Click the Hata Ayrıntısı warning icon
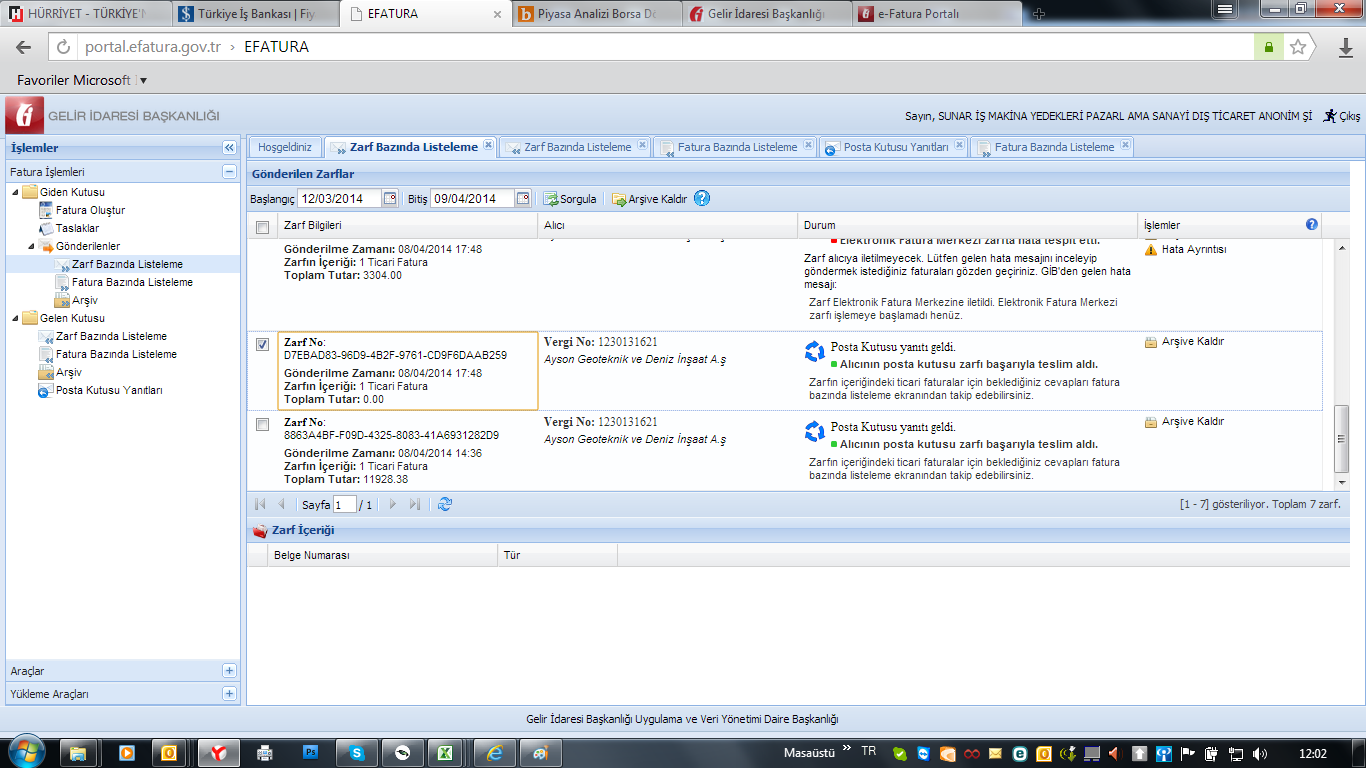Viewport: 1366px width, 768px height. pos(1151,250)
